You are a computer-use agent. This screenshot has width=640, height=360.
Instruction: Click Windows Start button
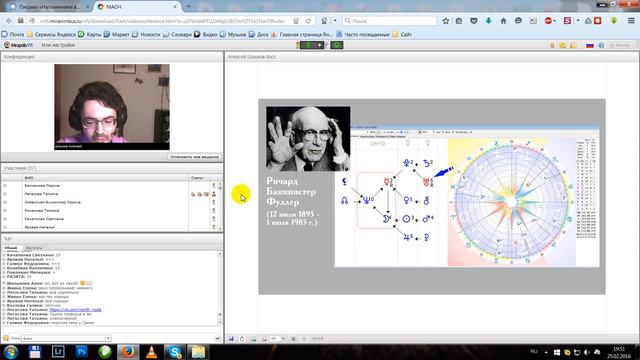point(11,351)
